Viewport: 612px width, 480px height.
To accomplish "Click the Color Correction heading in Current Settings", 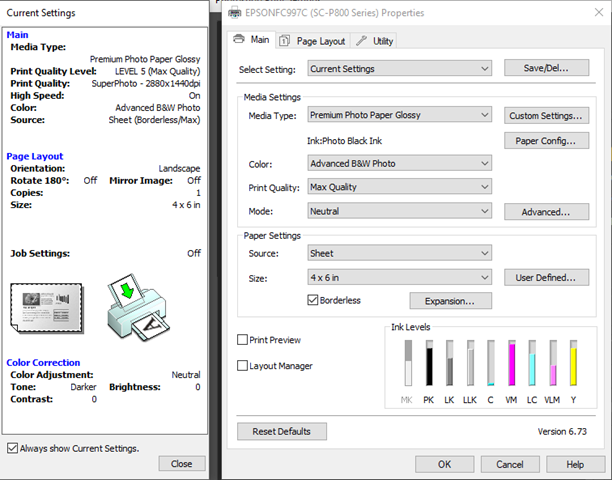I will click(43, 363).
